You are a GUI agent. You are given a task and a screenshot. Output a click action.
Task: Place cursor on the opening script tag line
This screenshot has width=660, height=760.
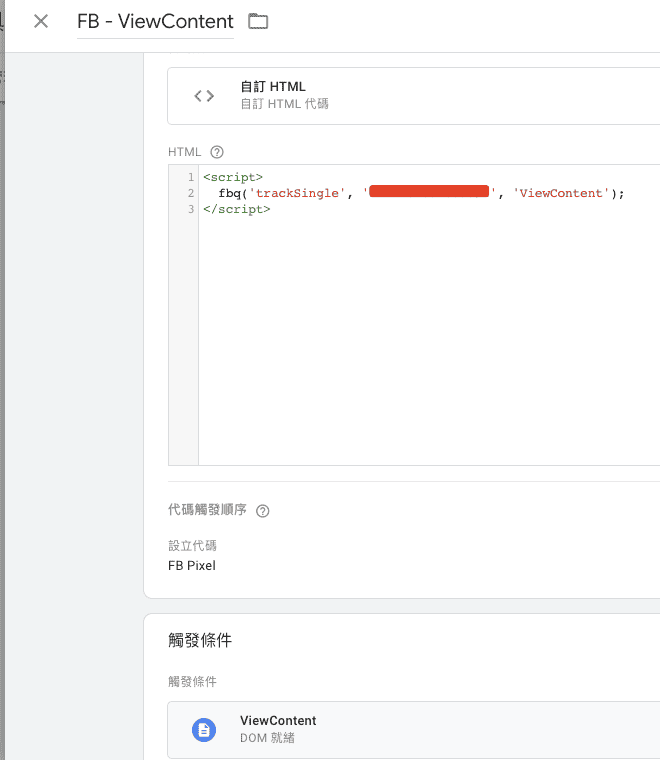click(x=233, y=177)
